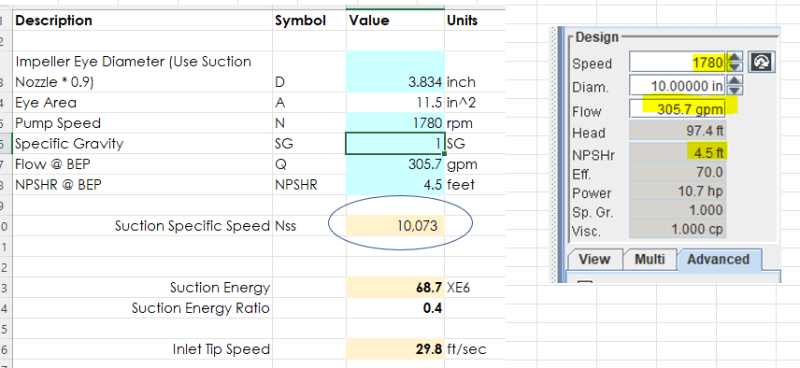This screenshot has width=800, height=368.
Task: Select the feet units cell
Action: pyautogui.click(x=474, y=185)
